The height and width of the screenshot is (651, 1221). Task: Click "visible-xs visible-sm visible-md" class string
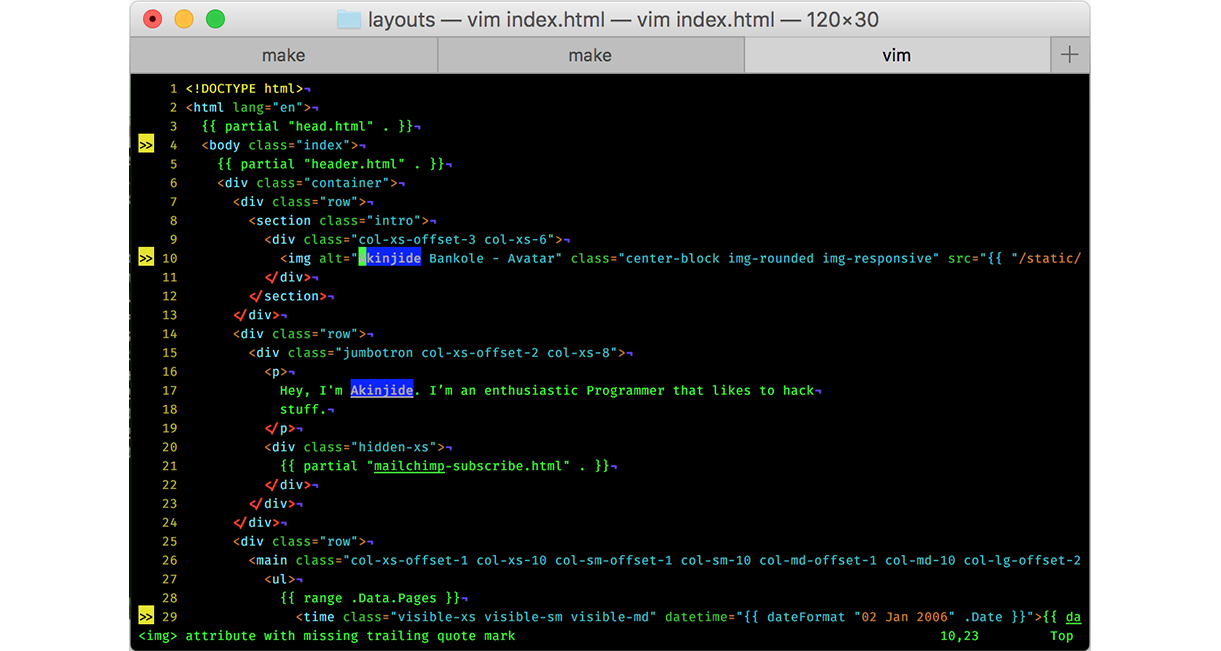pyautogui.click(x=523, y=617)
